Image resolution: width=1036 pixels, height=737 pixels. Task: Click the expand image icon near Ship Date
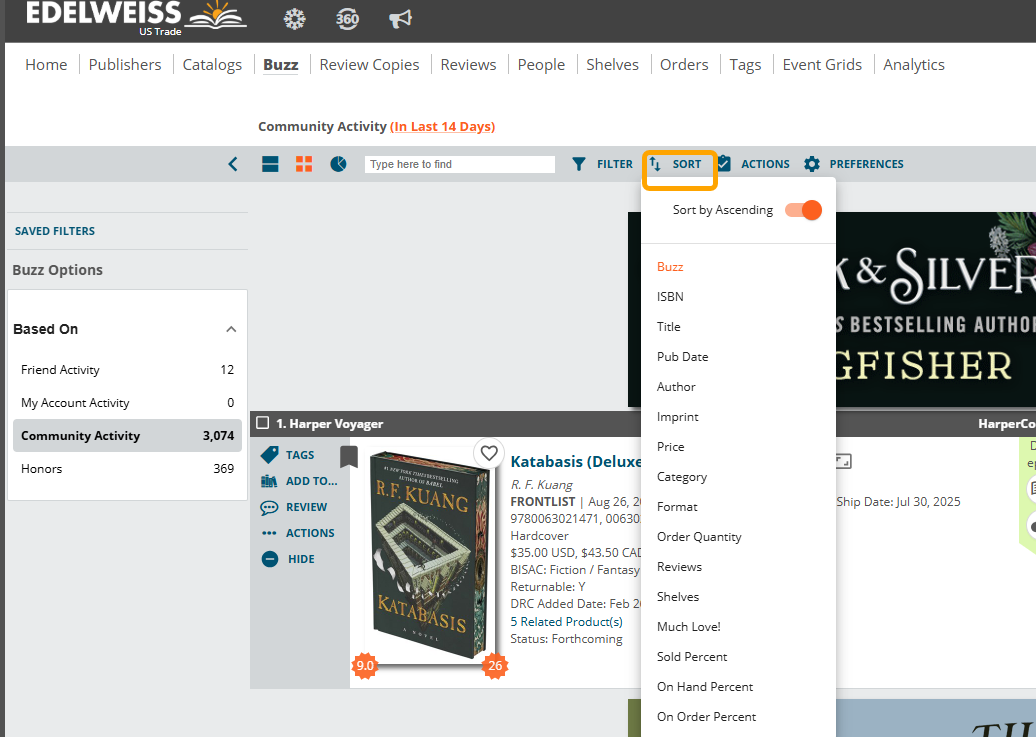(844, 461)
